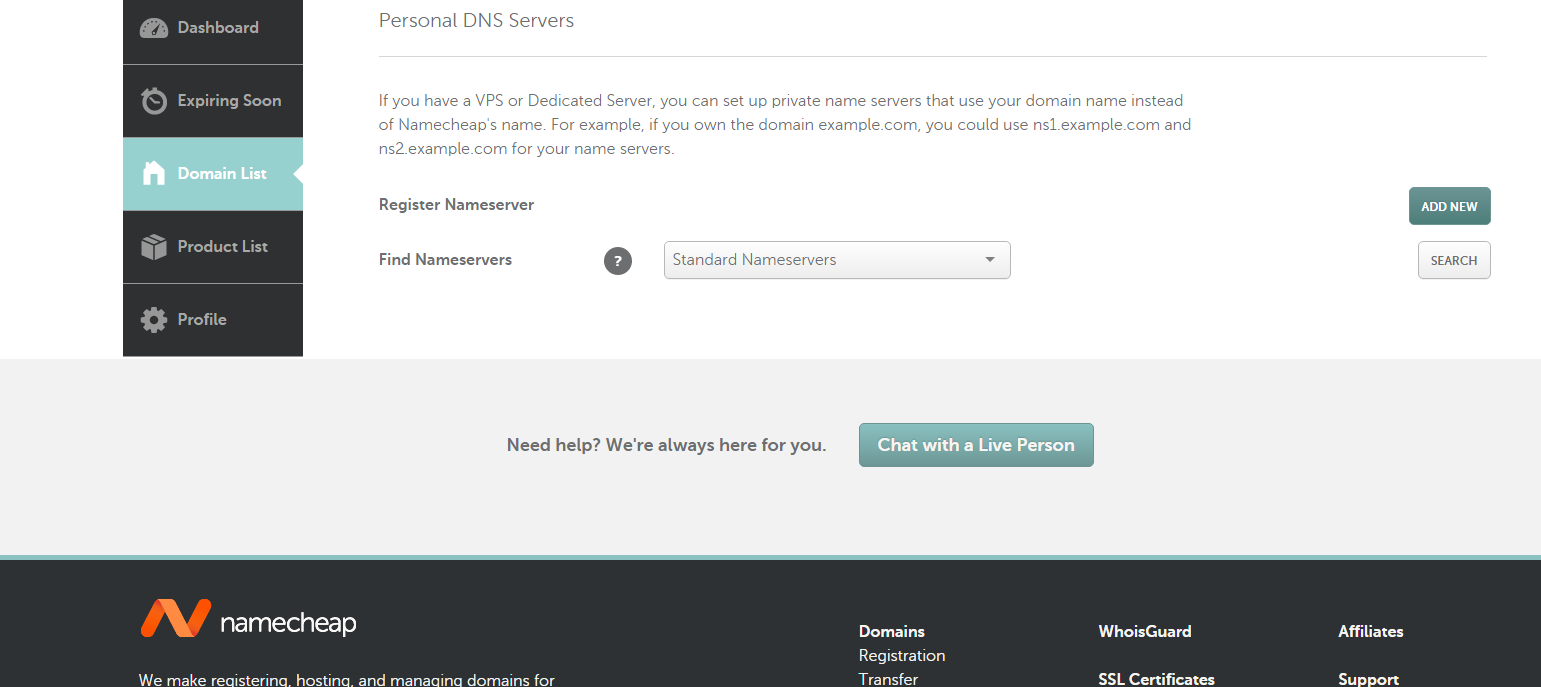Open the Standard Nameservers dropdown
This screenshot has width=1541, height=687.
[x=837, y=260]
